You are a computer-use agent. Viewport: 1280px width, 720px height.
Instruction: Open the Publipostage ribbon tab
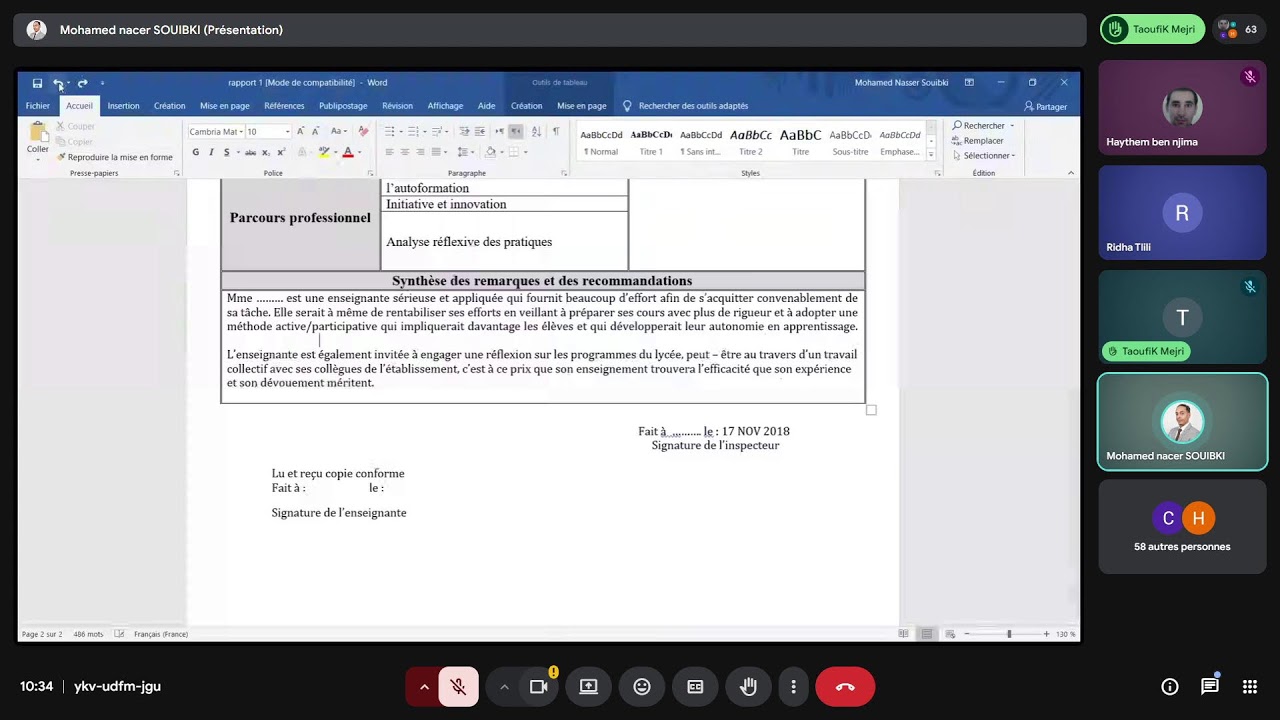coord(343,106)
